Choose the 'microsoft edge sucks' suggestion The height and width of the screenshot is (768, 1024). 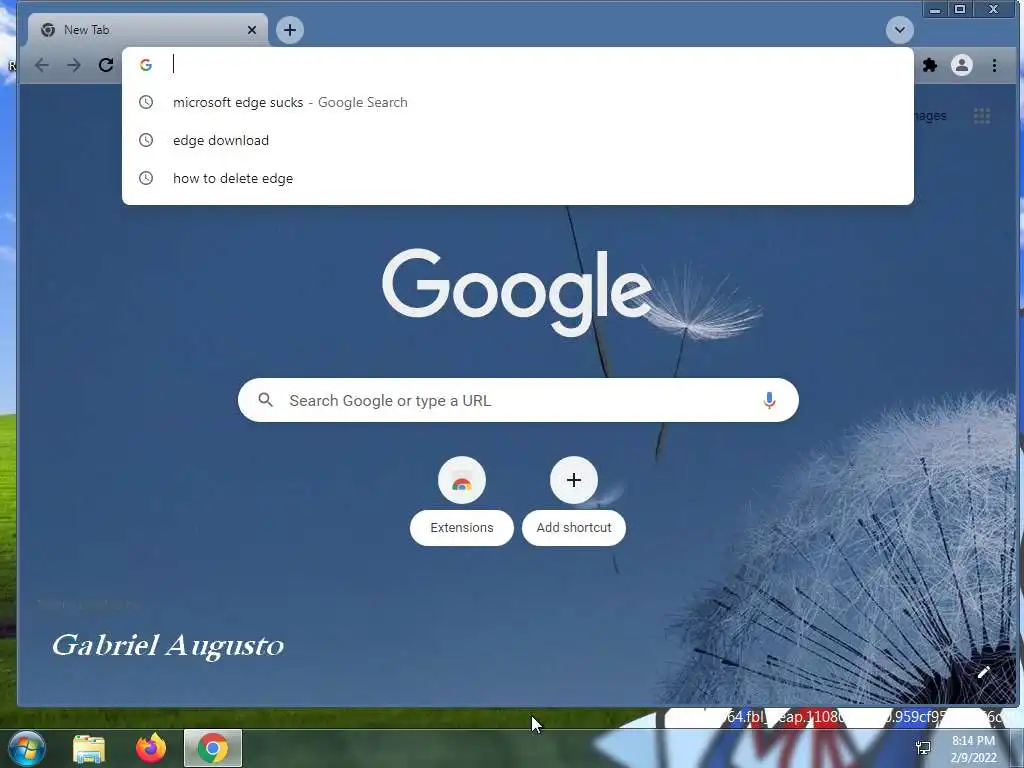[517, 103]
